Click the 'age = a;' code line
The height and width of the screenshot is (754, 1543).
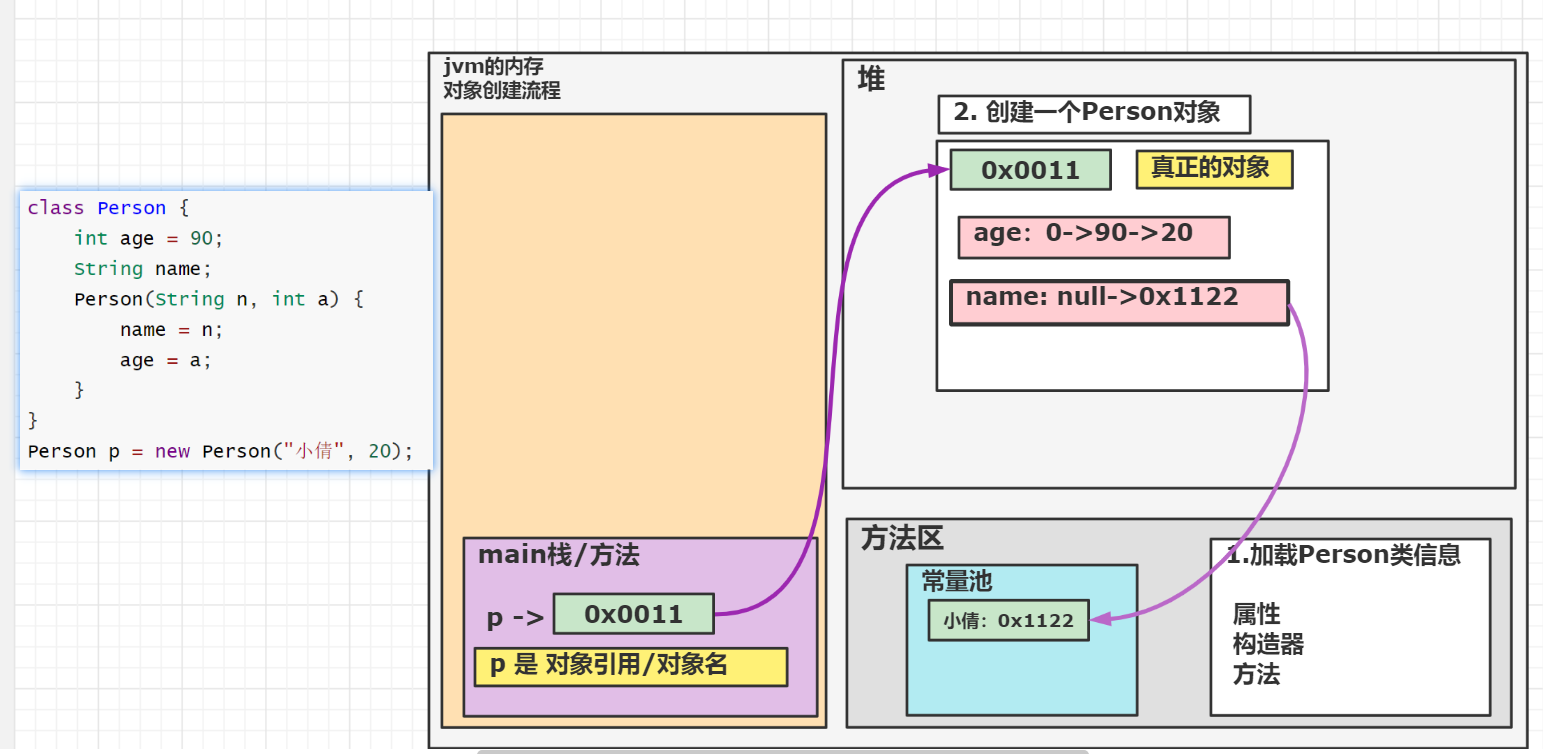(x=166, y=360)
